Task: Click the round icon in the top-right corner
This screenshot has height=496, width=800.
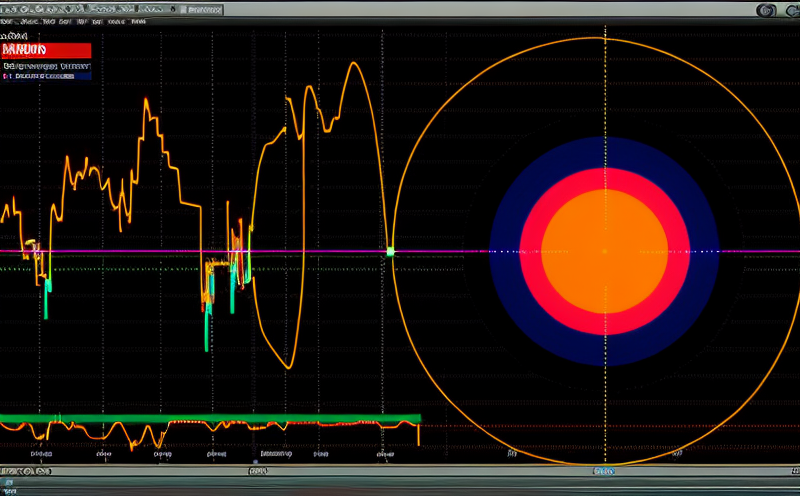Action: tap(766, 10)
